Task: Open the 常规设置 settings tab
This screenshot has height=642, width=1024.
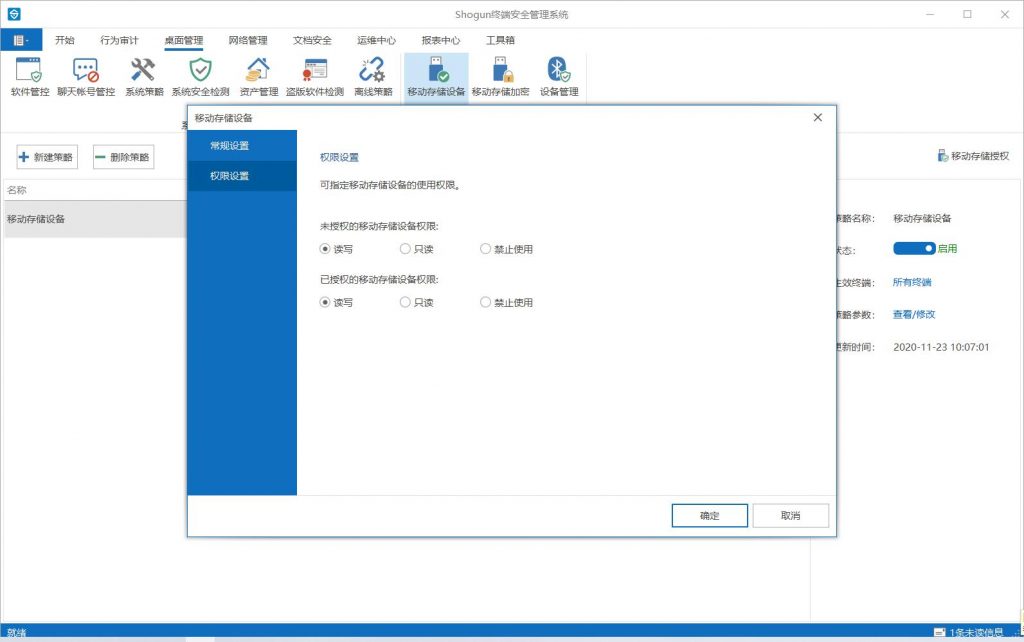Action: [230, 146]
